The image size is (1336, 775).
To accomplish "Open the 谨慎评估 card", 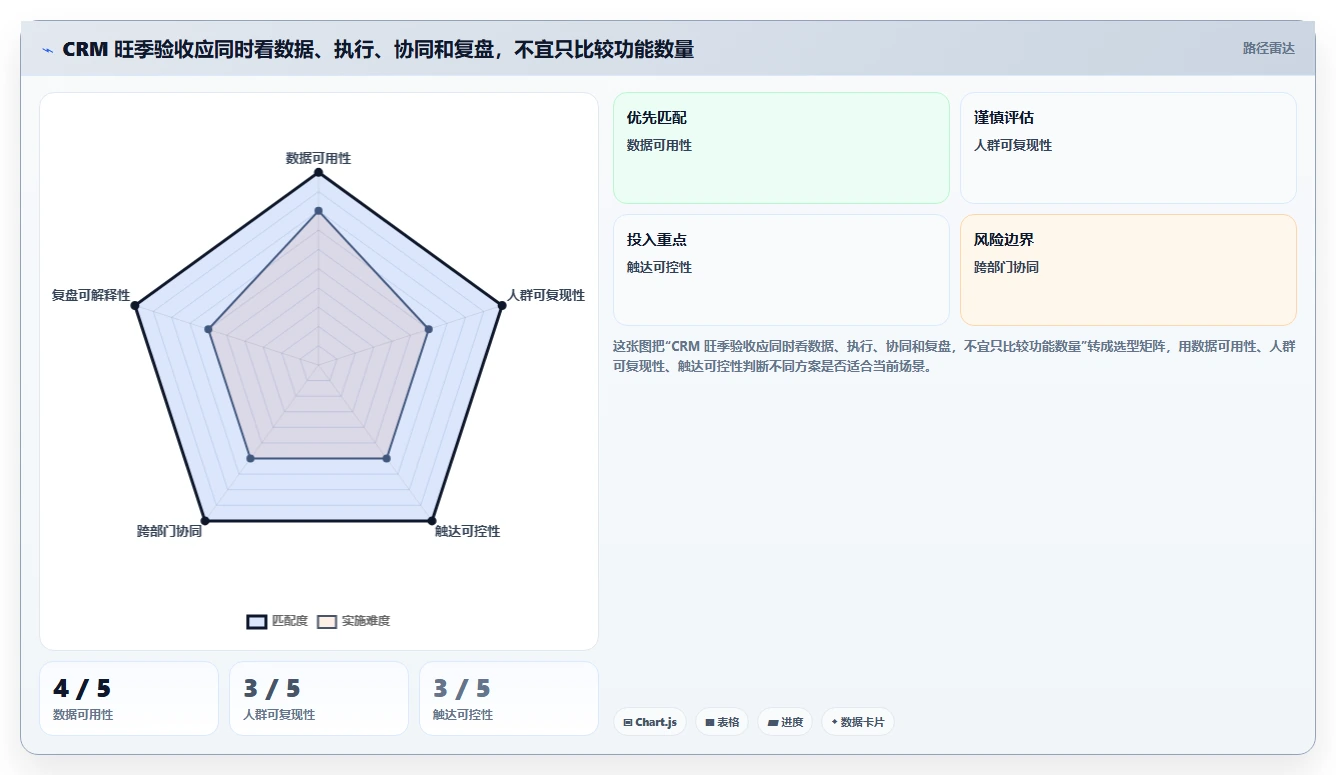I will tap(1128, 148).
